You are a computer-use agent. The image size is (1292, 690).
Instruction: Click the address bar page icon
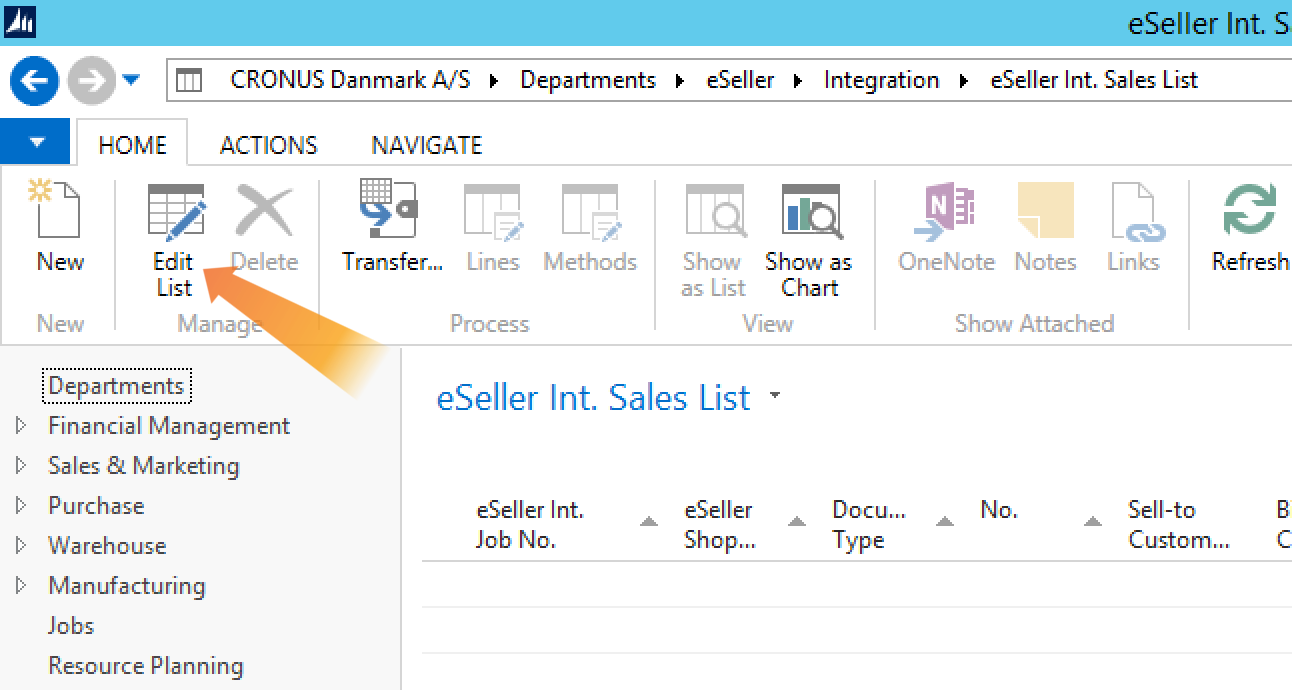click(x=189, y=81)
